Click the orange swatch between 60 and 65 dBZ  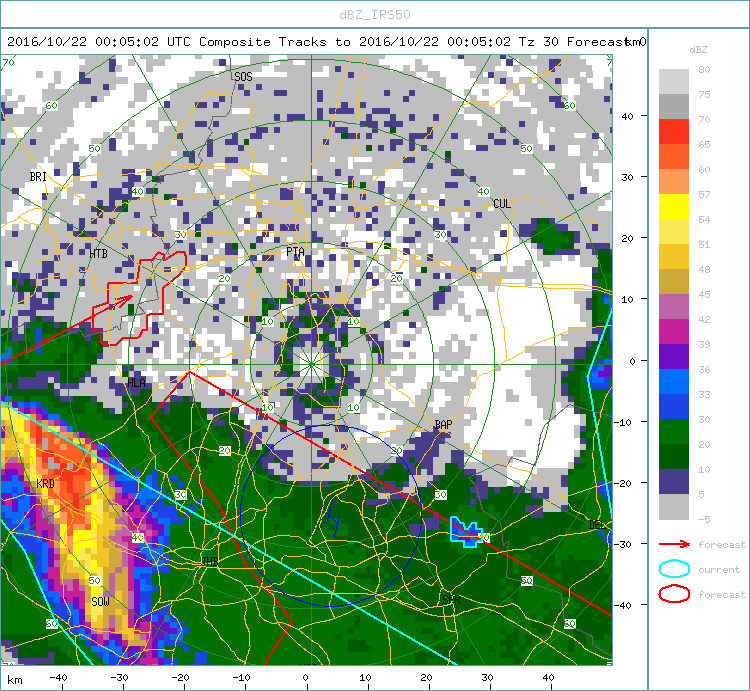click(673, 156)
